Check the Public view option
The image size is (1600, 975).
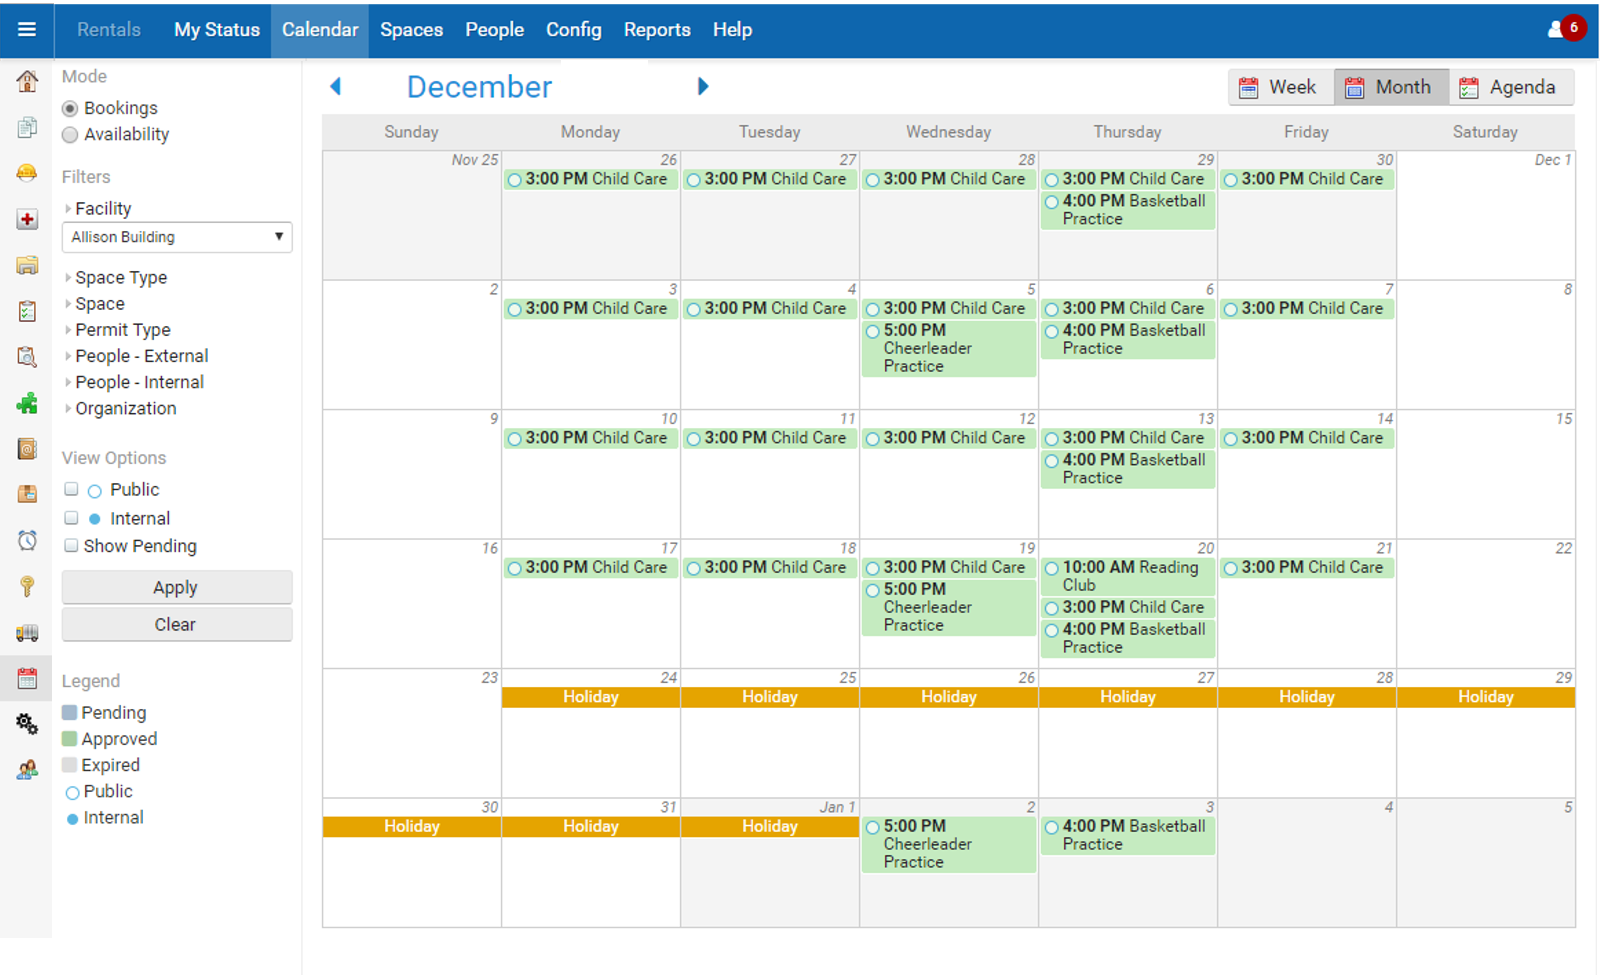point(71,489)
